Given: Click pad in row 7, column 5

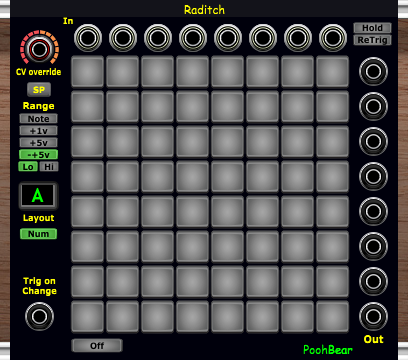Looking at the screenshot, I should pyautogui.click(x=227, y=281).
